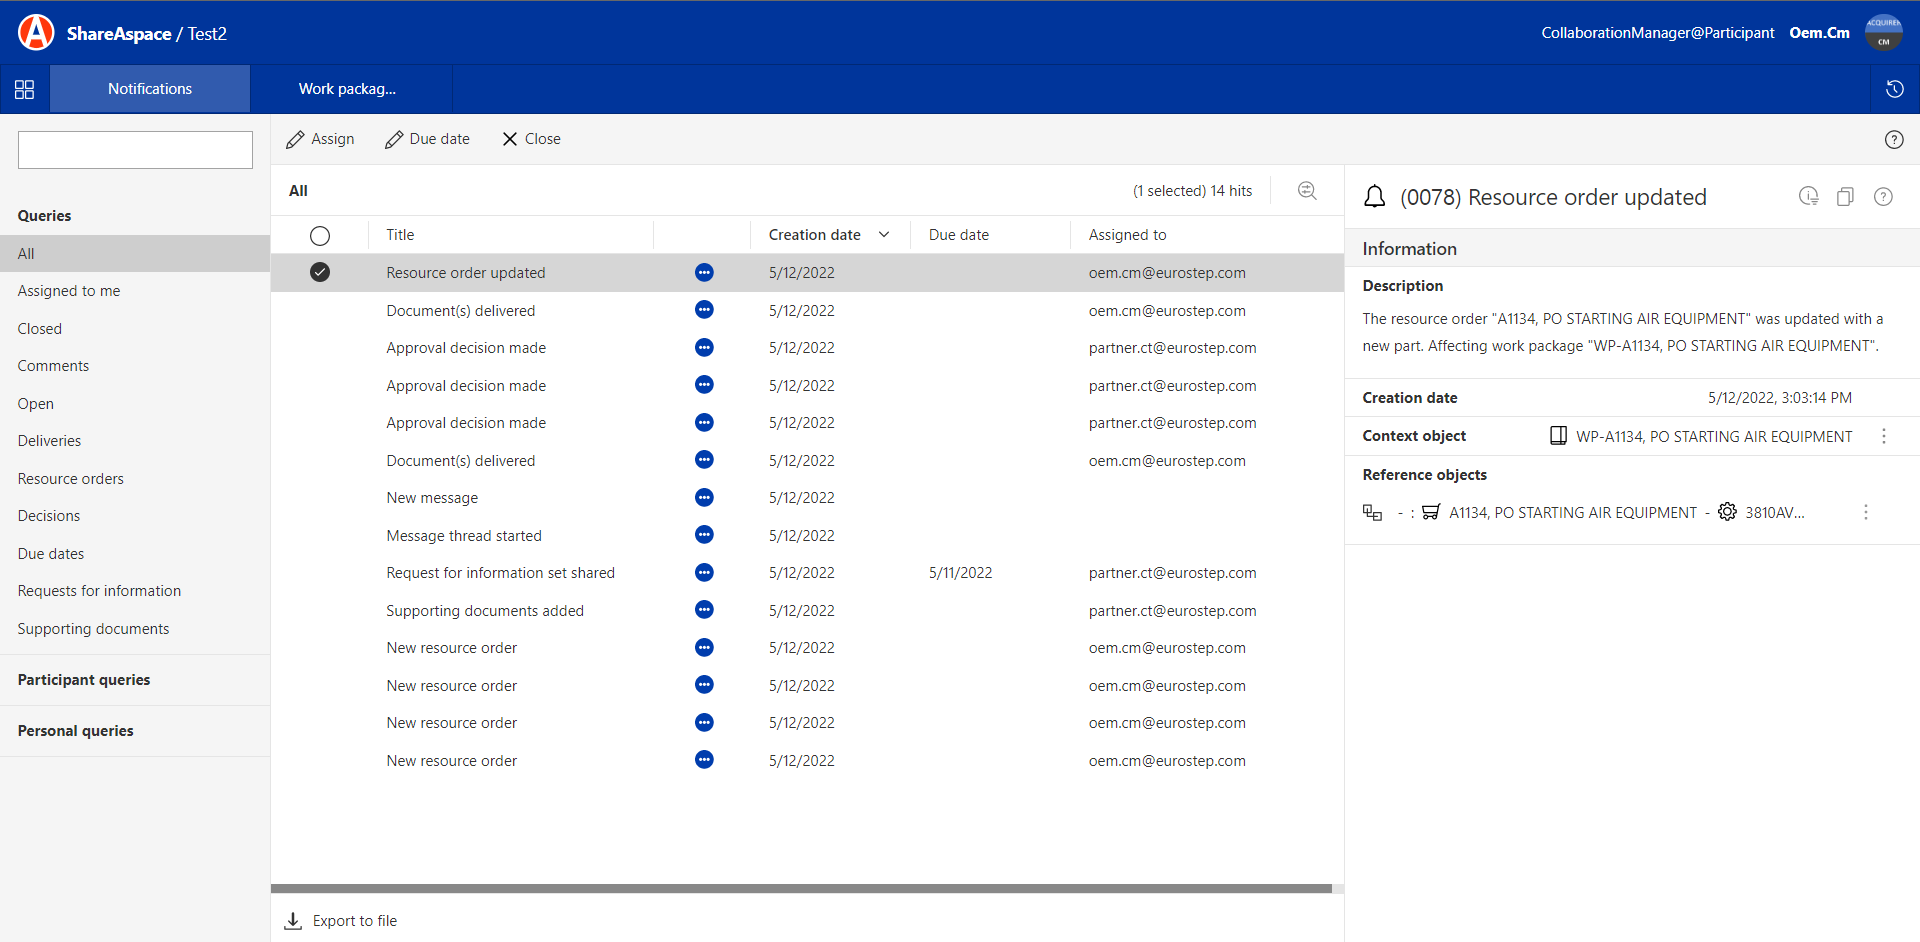
Task: Click the Export to file download icon
Action: click(293, 921)
